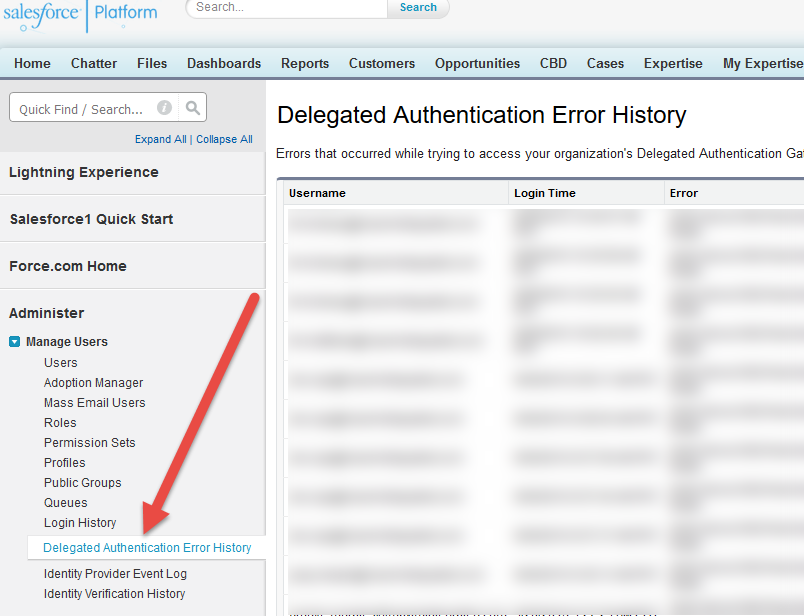Open the Permission Sets page

pyautogui.click(x=89, y=442)
